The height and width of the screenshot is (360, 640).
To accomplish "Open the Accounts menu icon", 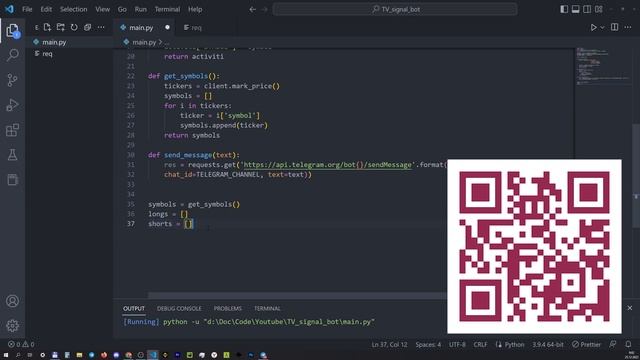I will pyautogui.click(x=13, y=301).
